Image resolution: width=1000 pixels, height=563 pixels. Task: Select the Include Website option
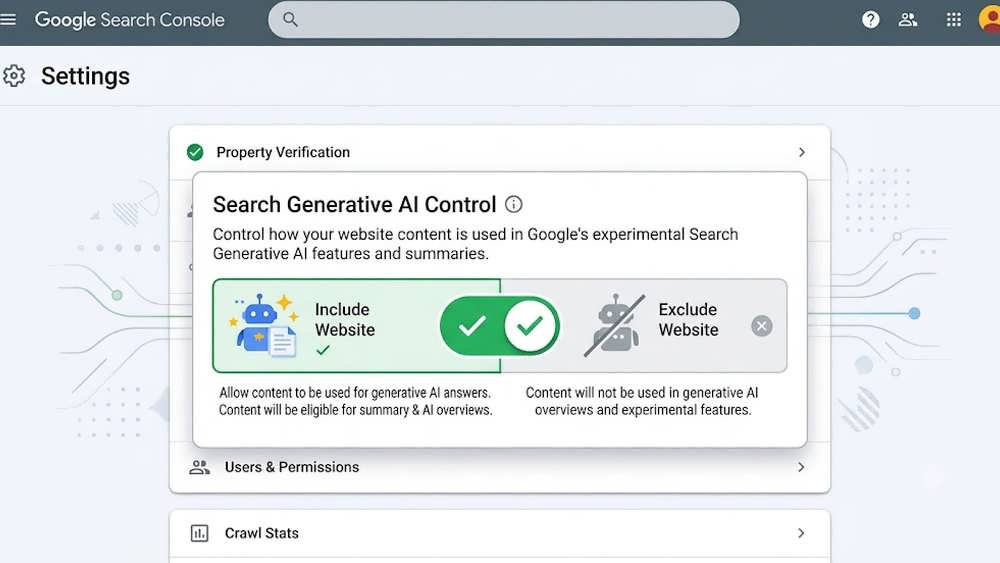[x=357, y=326]
